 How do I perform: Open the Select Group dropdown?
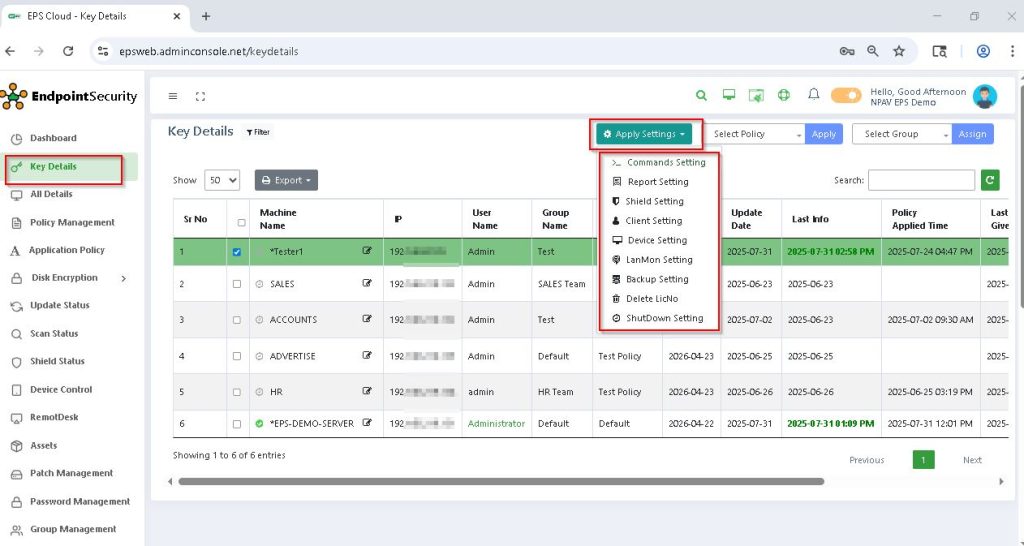901,134
